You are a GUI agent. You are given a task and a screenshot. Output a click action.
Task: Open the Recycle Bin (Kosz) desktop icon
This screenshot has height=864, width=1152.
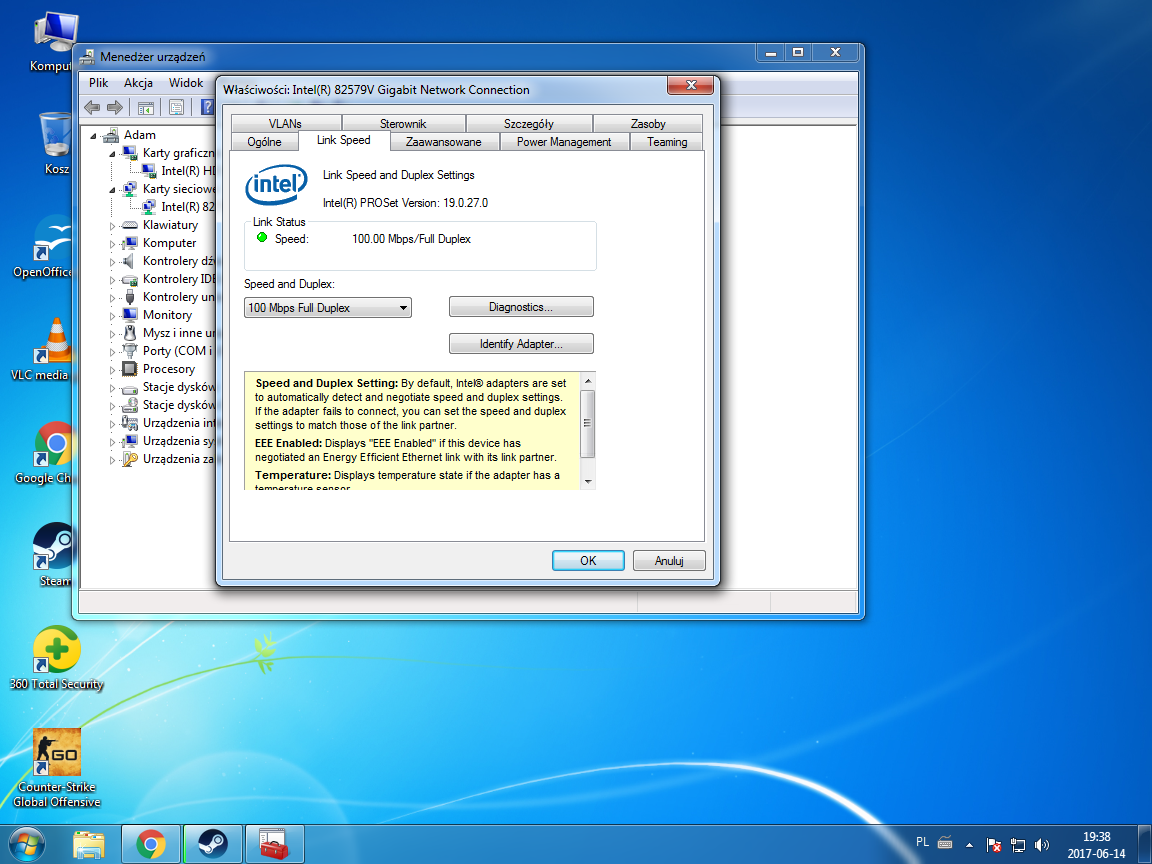pyautogui.click(x=53, y=135)
